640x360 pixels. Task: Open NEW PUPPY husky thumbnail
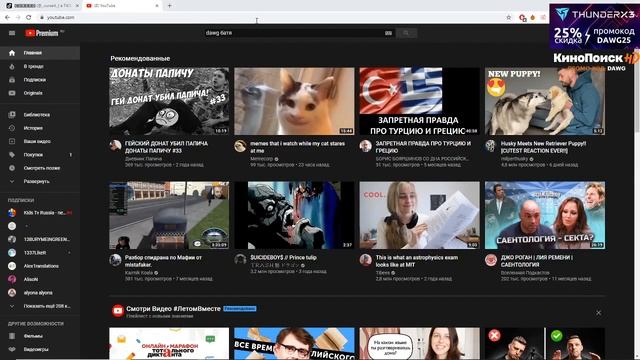545,101
